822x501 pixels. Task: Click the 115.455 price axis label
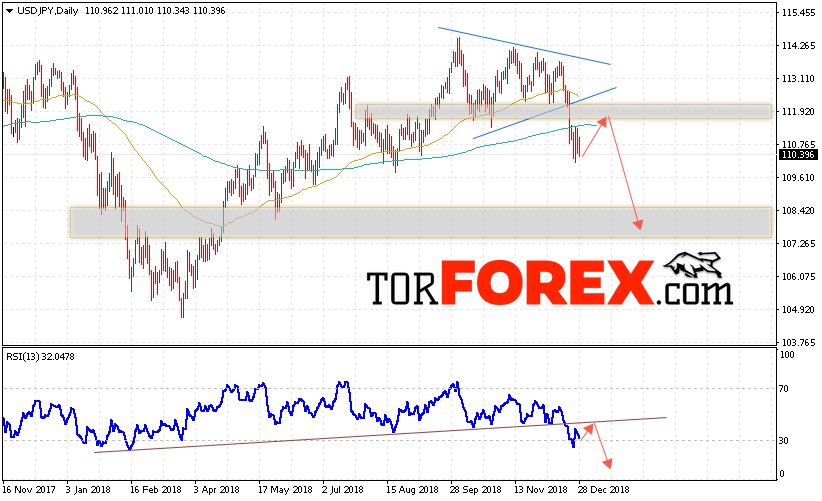click(798, 13)
